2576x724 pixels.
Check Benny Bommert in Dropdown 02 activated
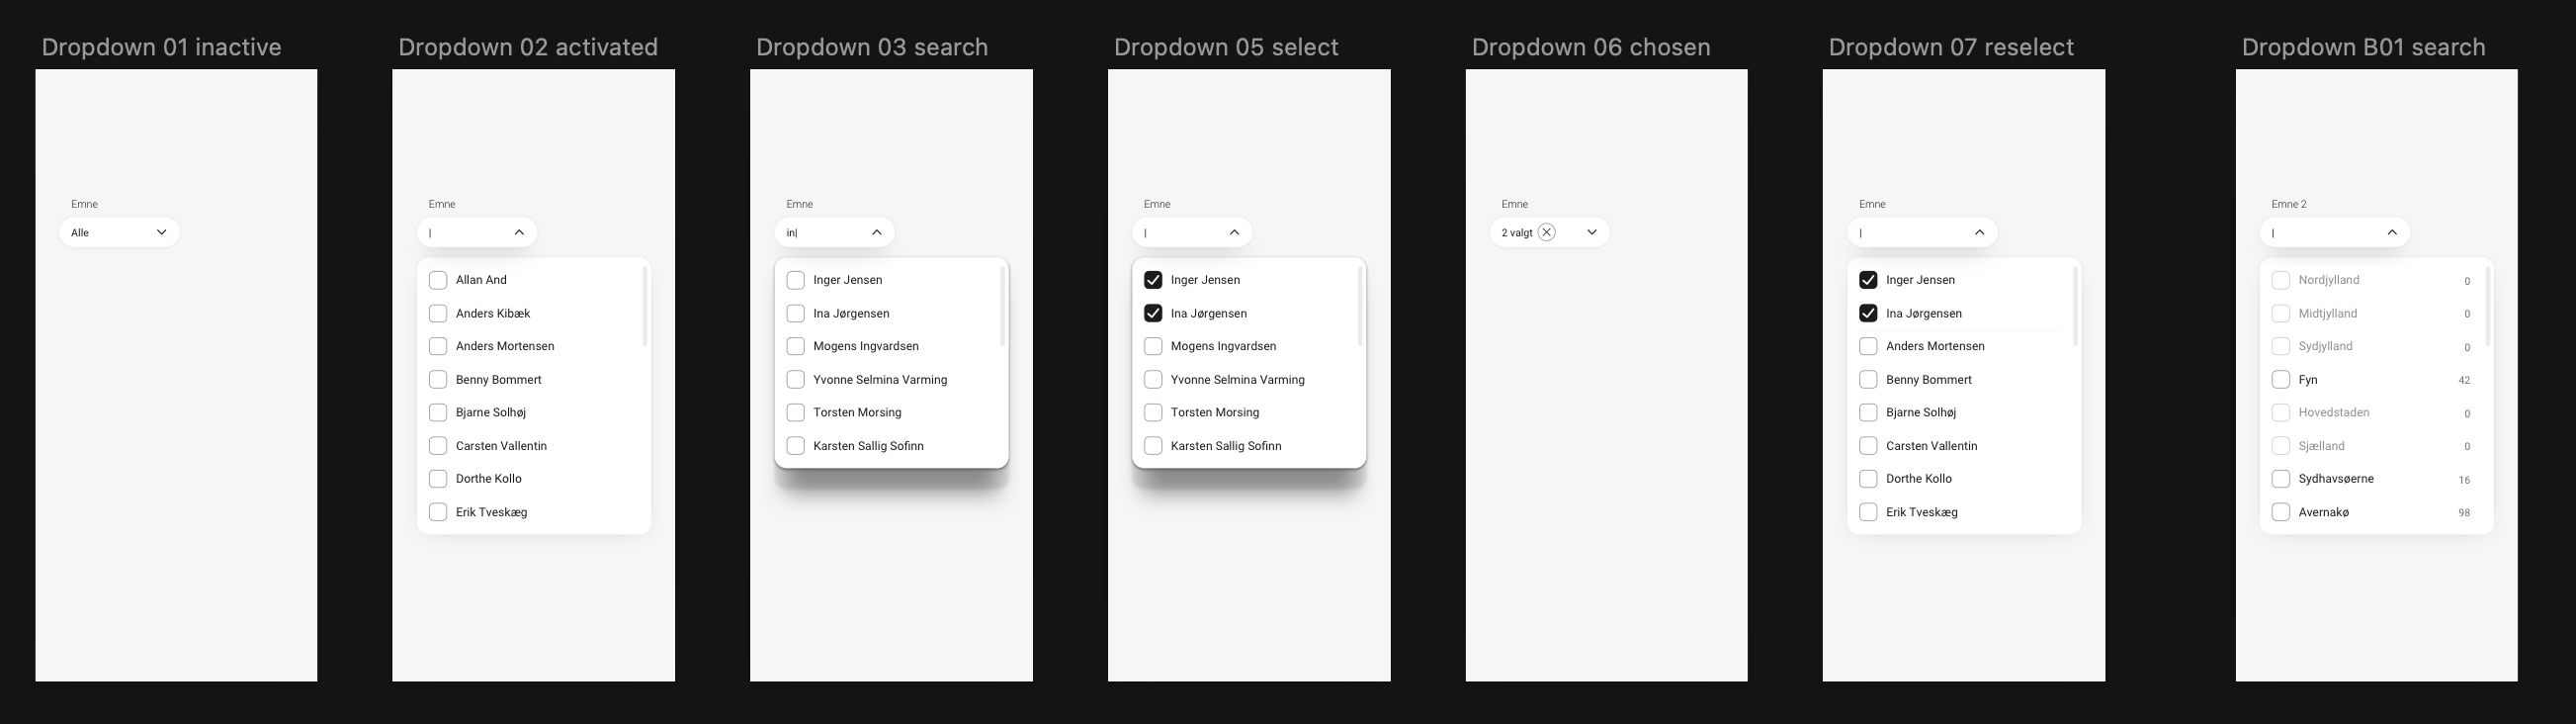[x=438, y=380]
